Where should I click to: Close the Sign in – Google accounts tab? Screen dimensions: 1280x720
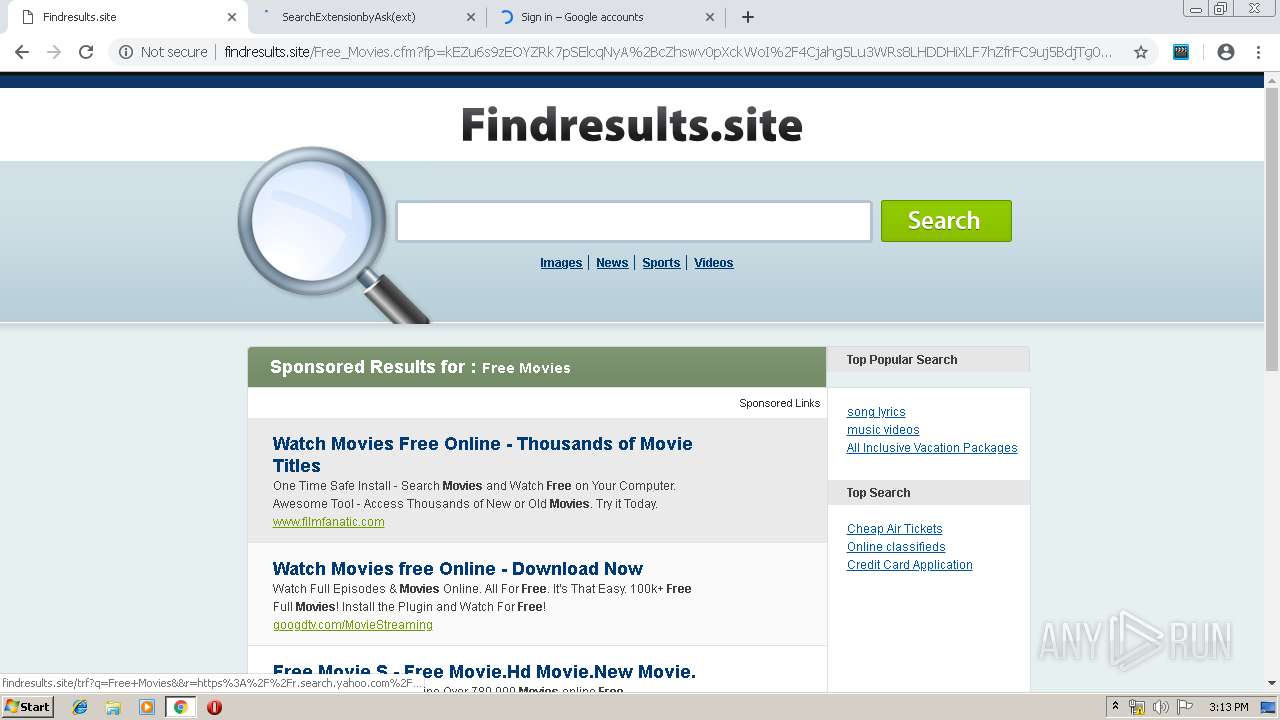point(710,17)
